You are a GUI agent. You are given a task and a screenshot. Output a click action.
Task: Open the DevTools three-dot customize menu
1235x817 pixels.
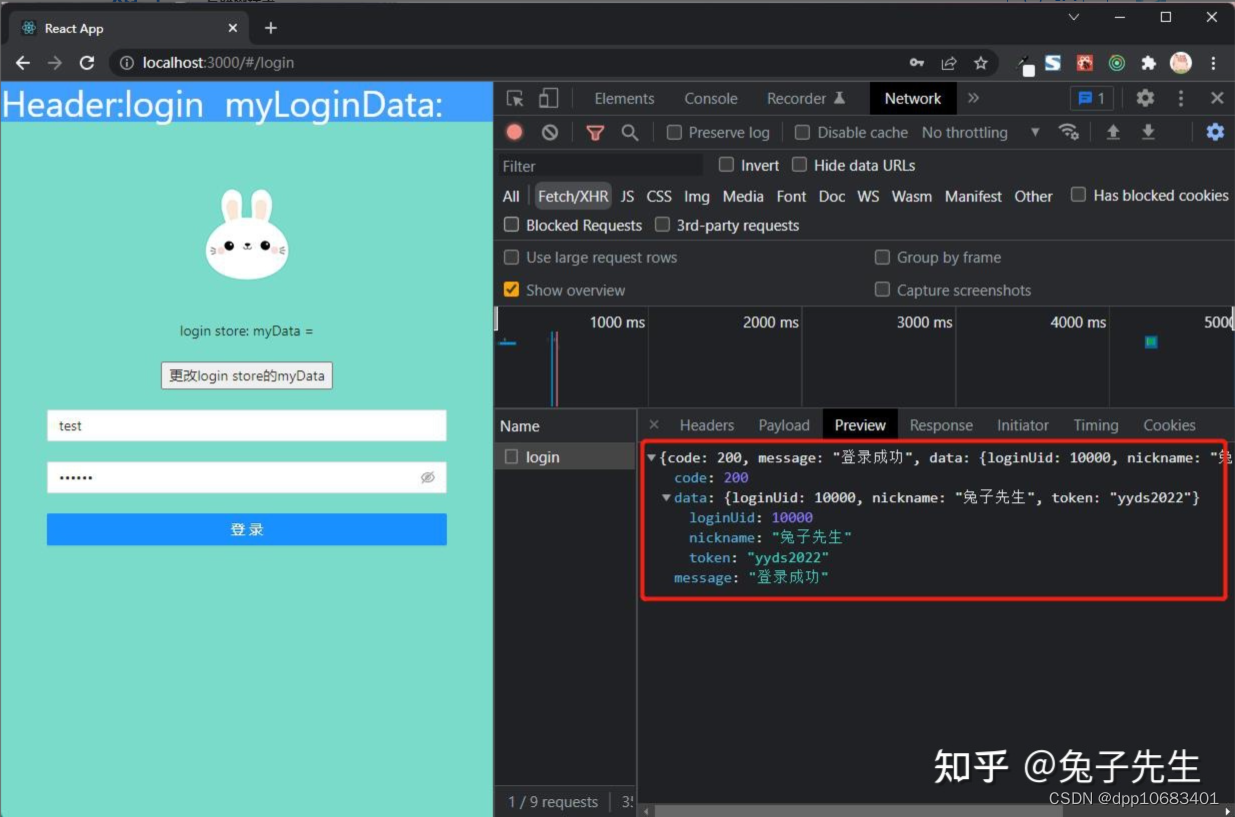[x=1181, y=98]
